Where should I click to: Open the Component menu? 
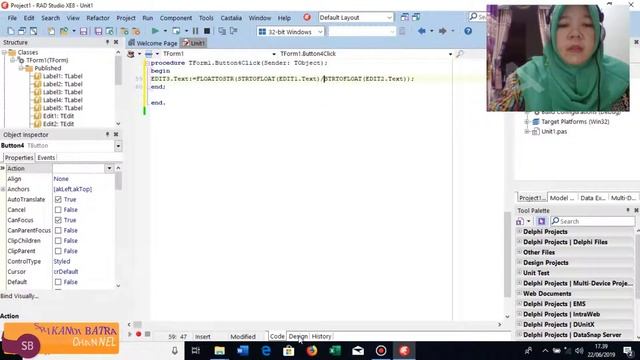(176, 18)
